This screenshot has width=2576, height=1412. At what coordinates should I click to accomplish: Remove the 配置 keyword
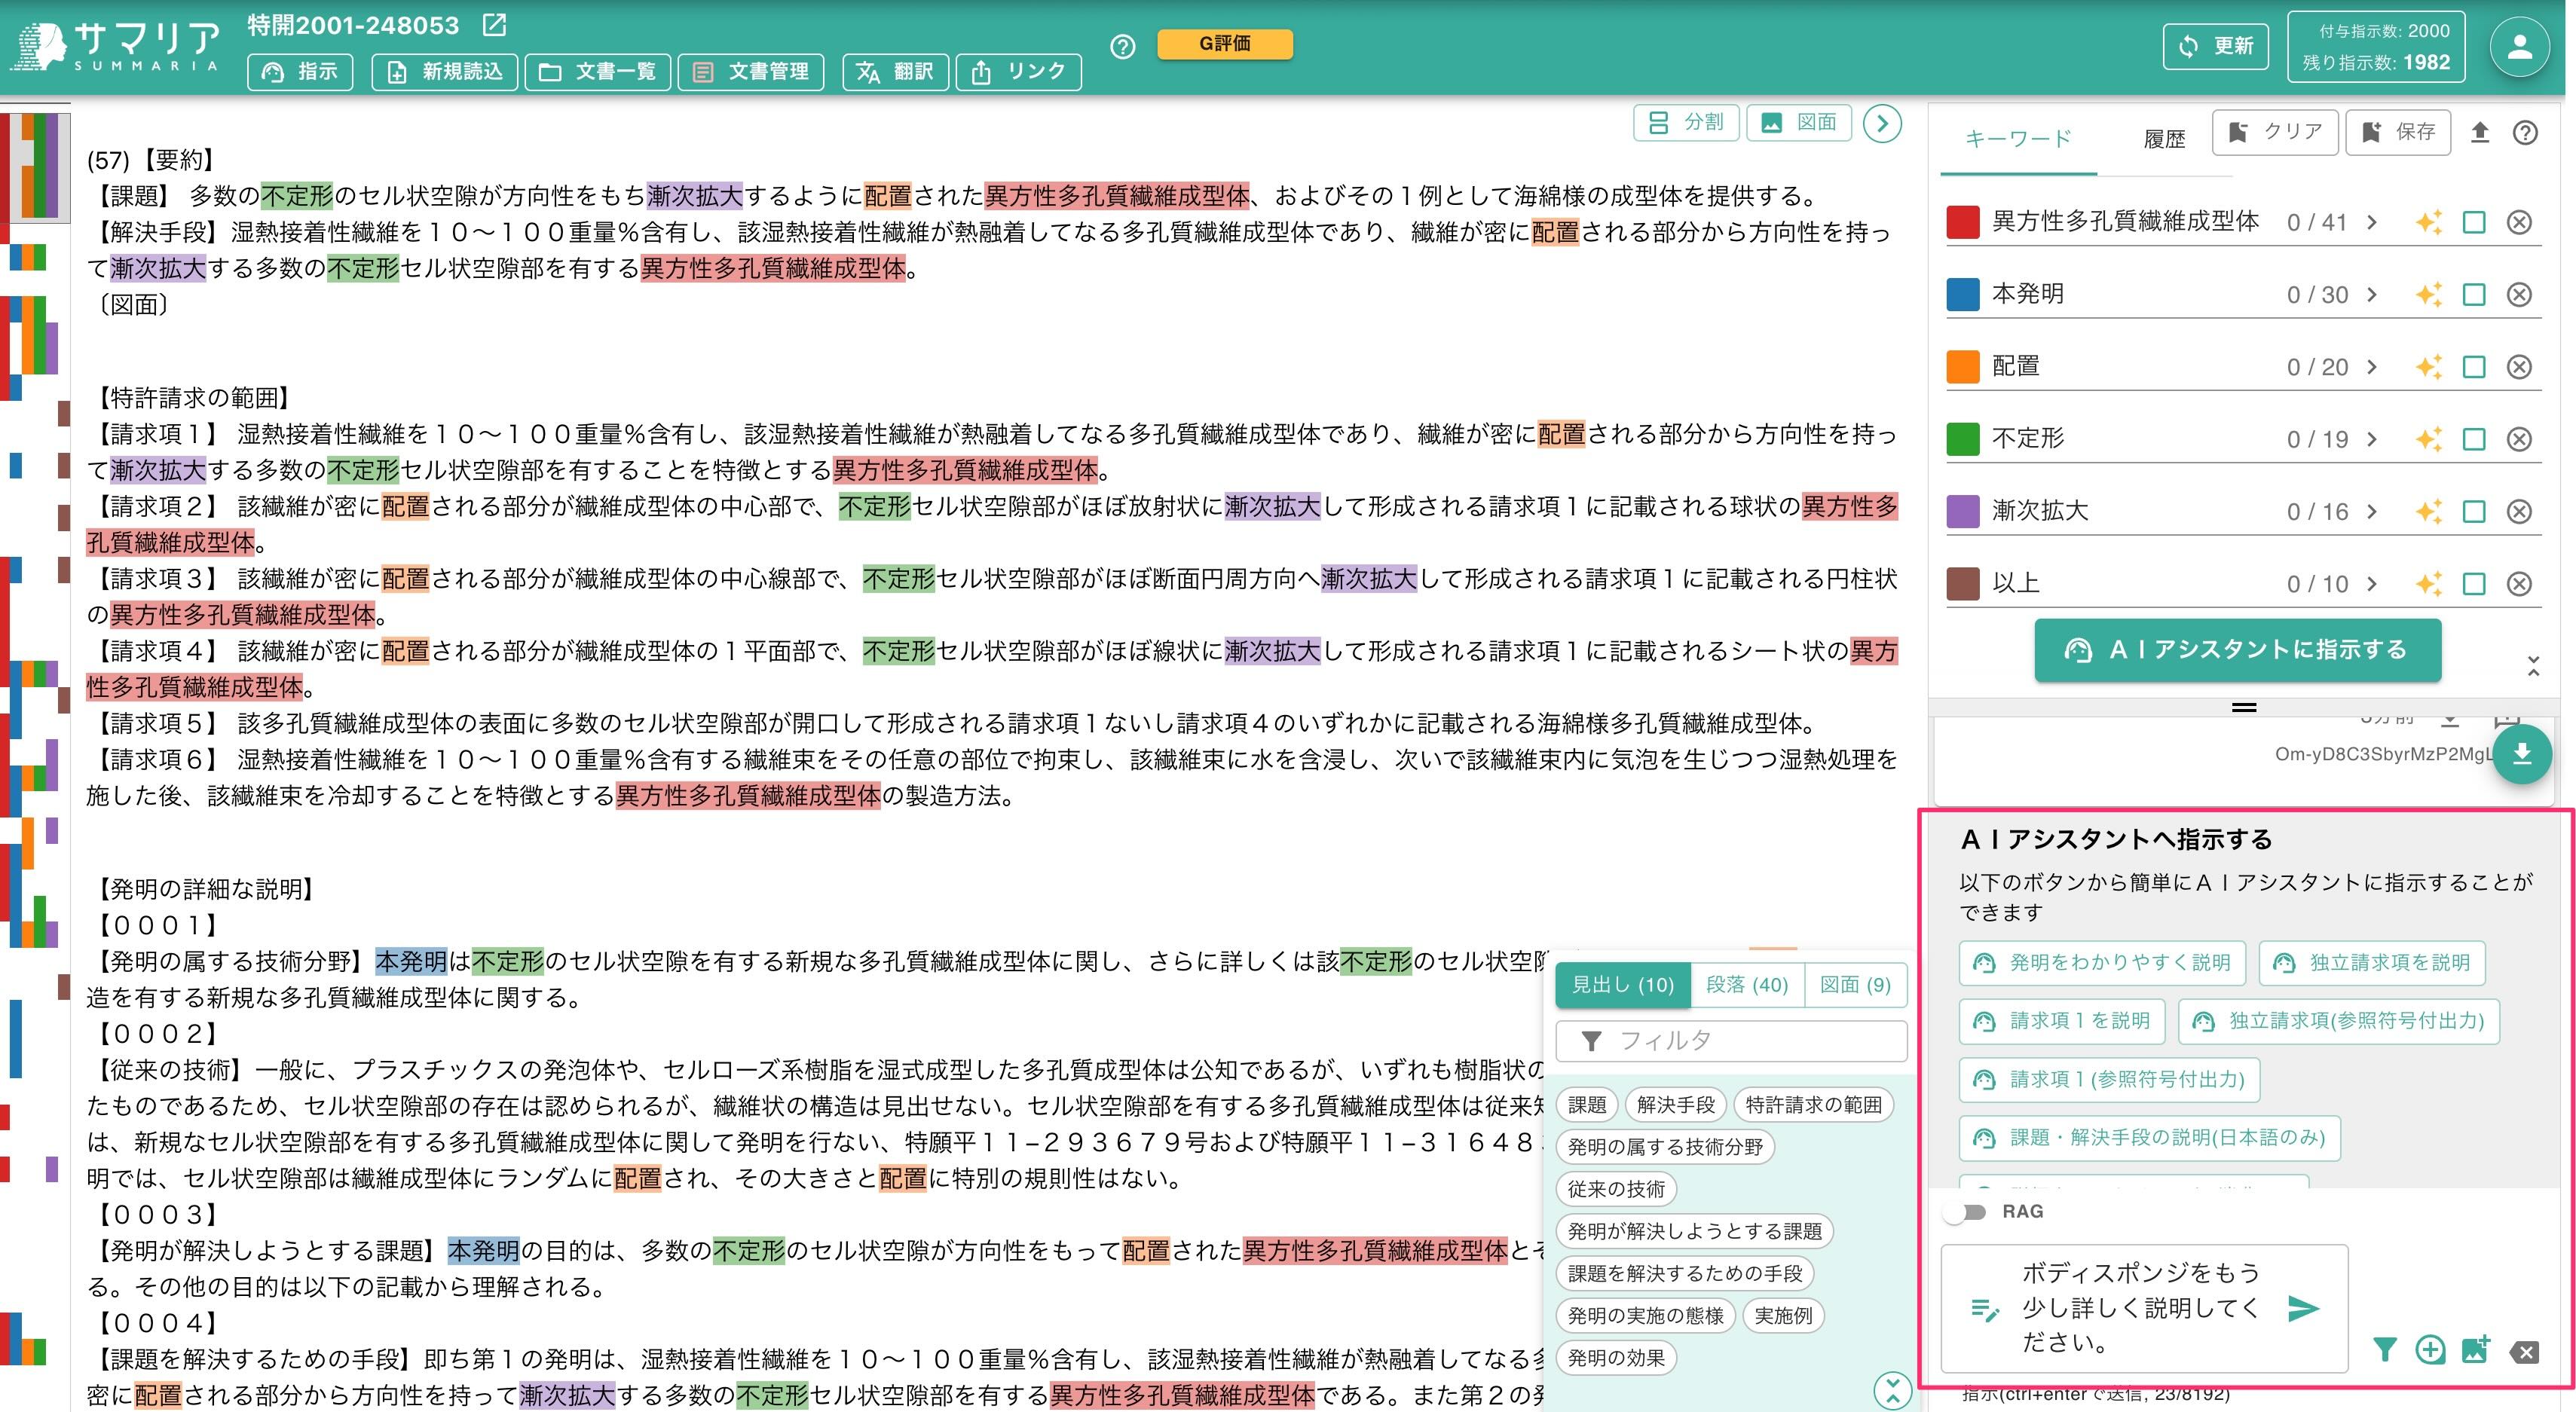pyautogui.click(x=2519, y=367)
